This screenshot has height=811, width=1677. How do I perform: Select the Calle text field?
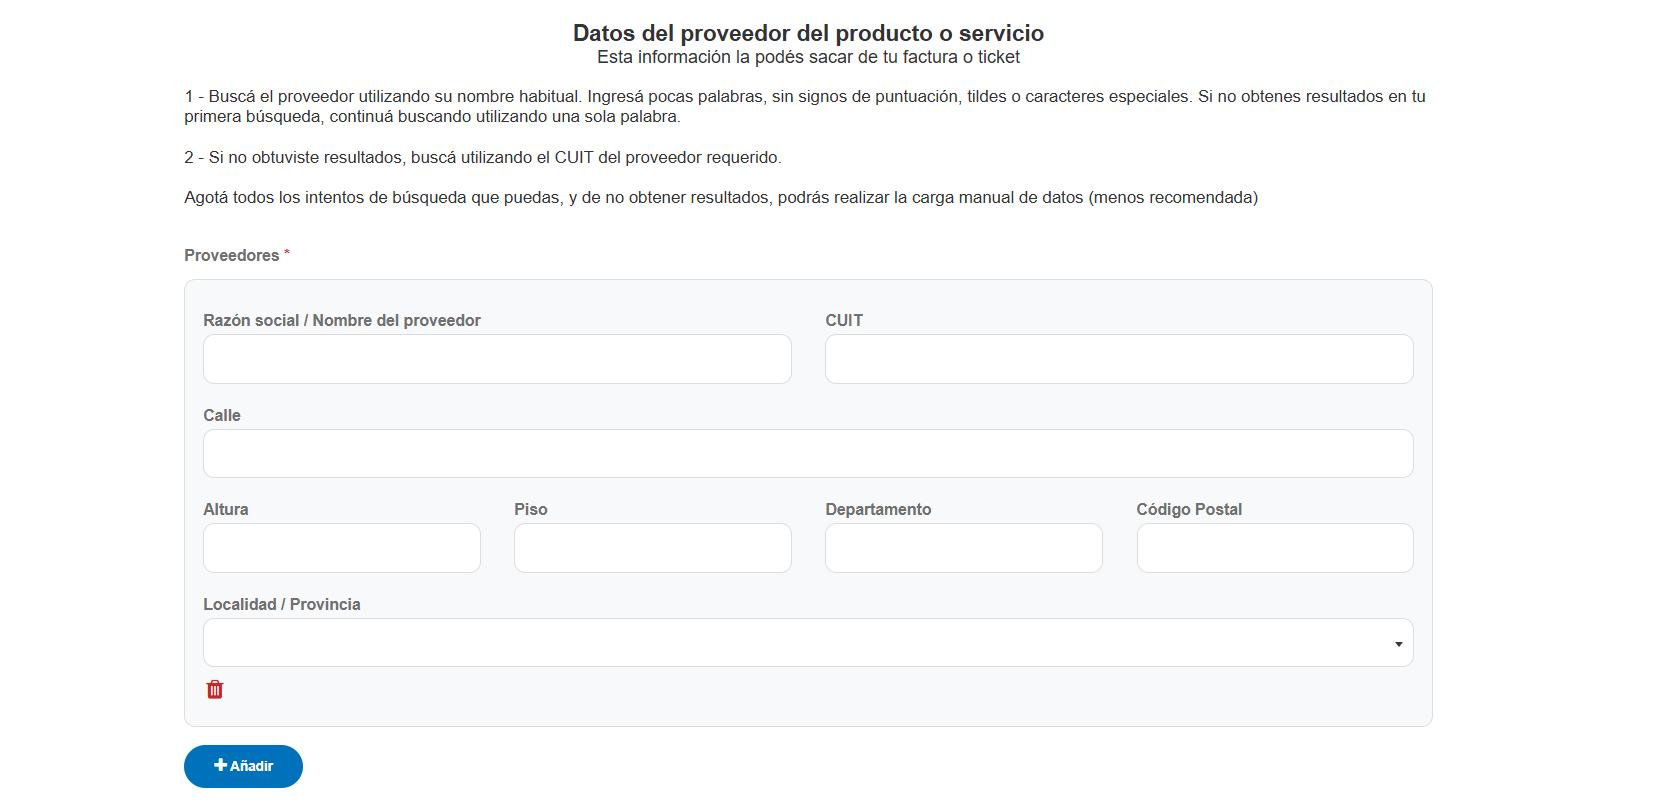pos(807,454)
